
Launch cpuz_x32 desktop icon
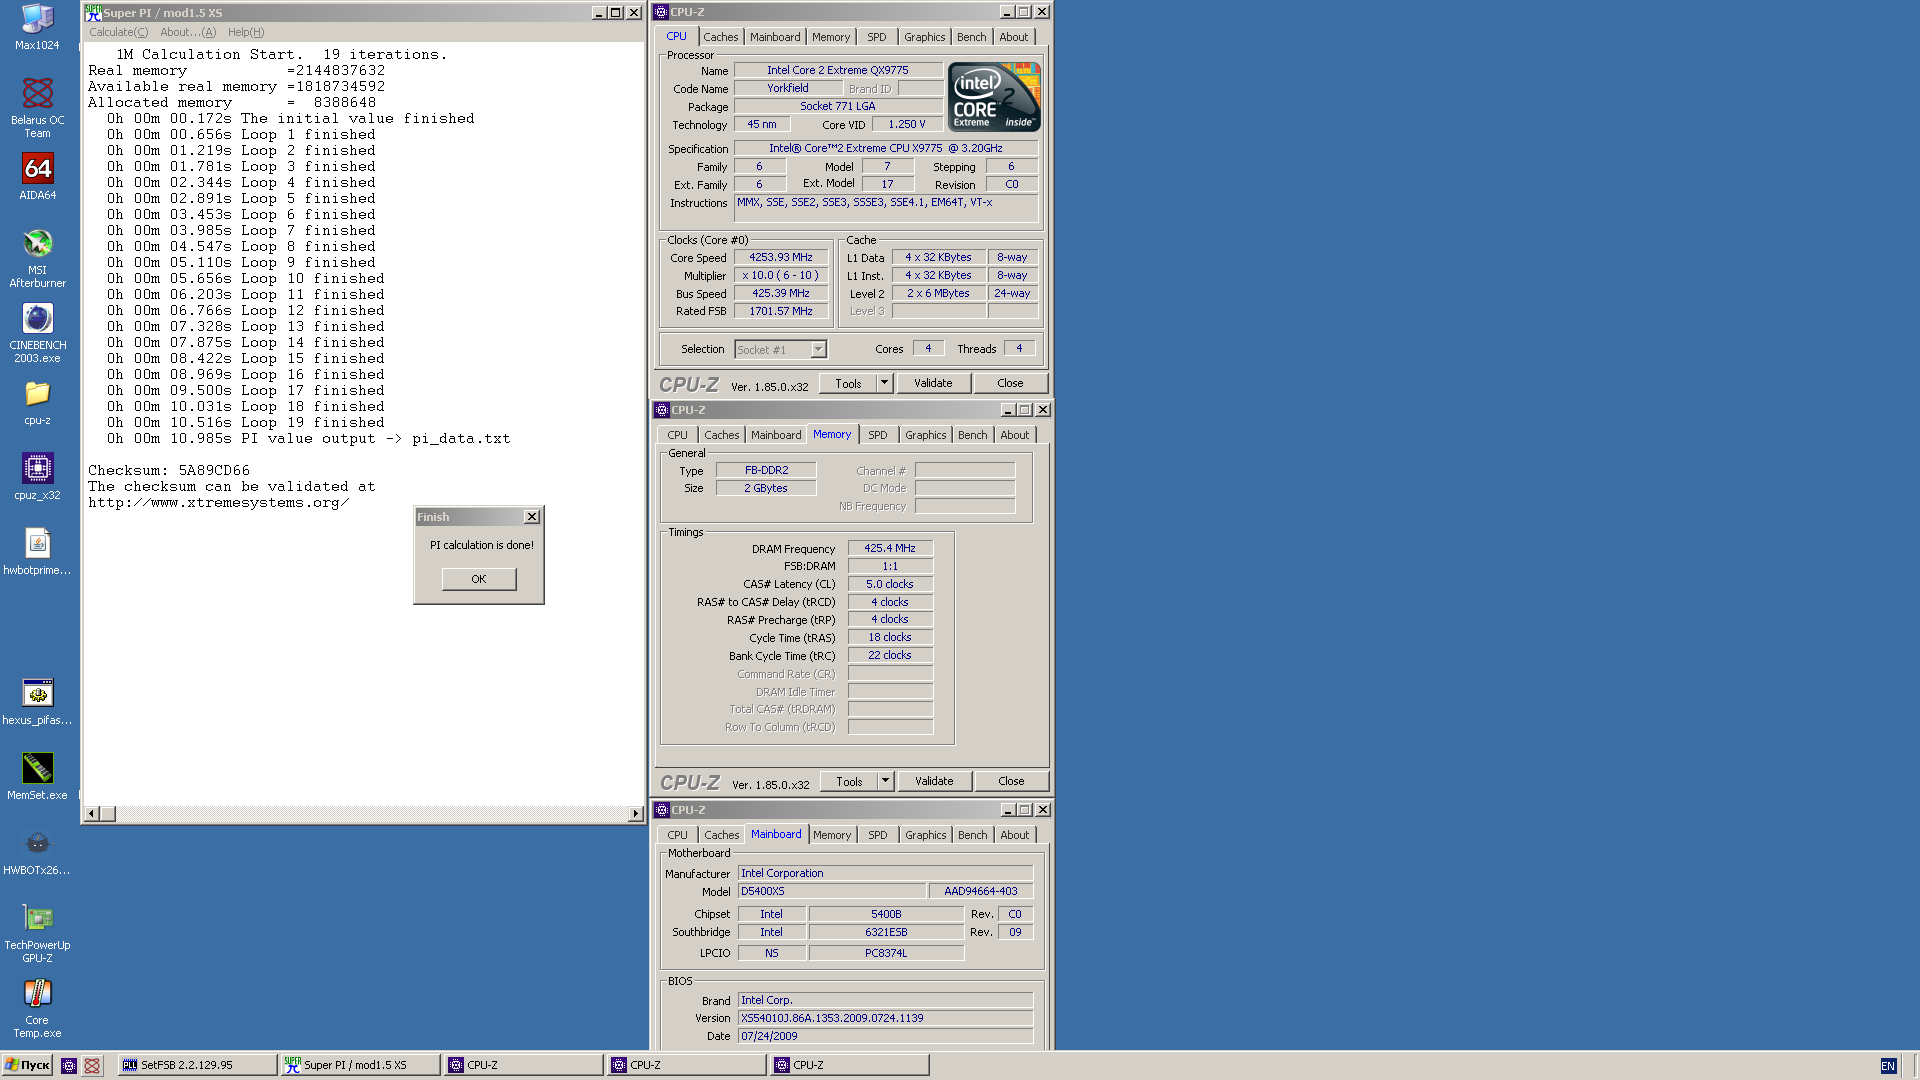(x=37, y=476)
